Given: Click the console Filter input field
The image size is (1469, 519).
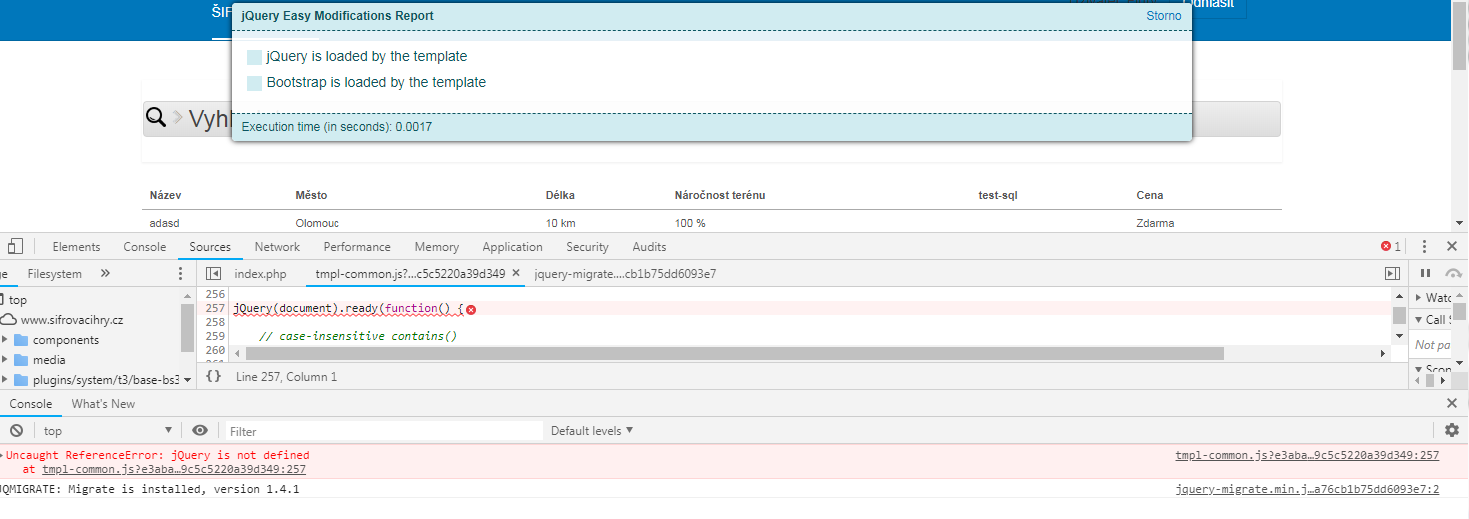Looking at the screenshot, I should (383, 431).
